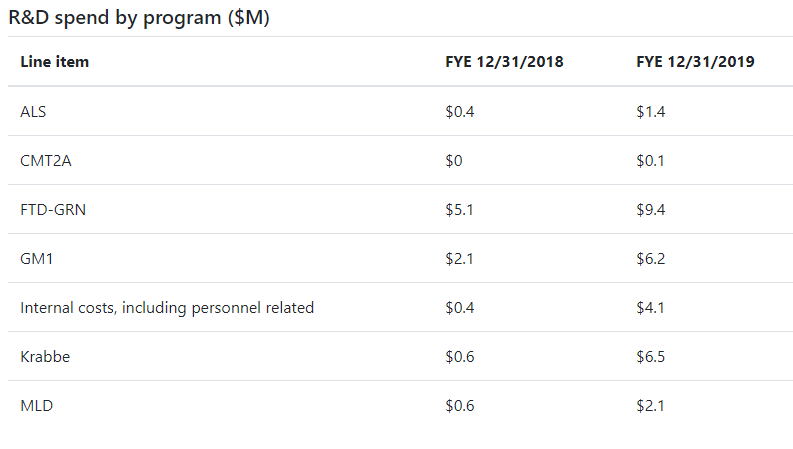The width and height of the screenshot is (793, 449).
Task: Select the MLD row label
Action: (36, 406)
